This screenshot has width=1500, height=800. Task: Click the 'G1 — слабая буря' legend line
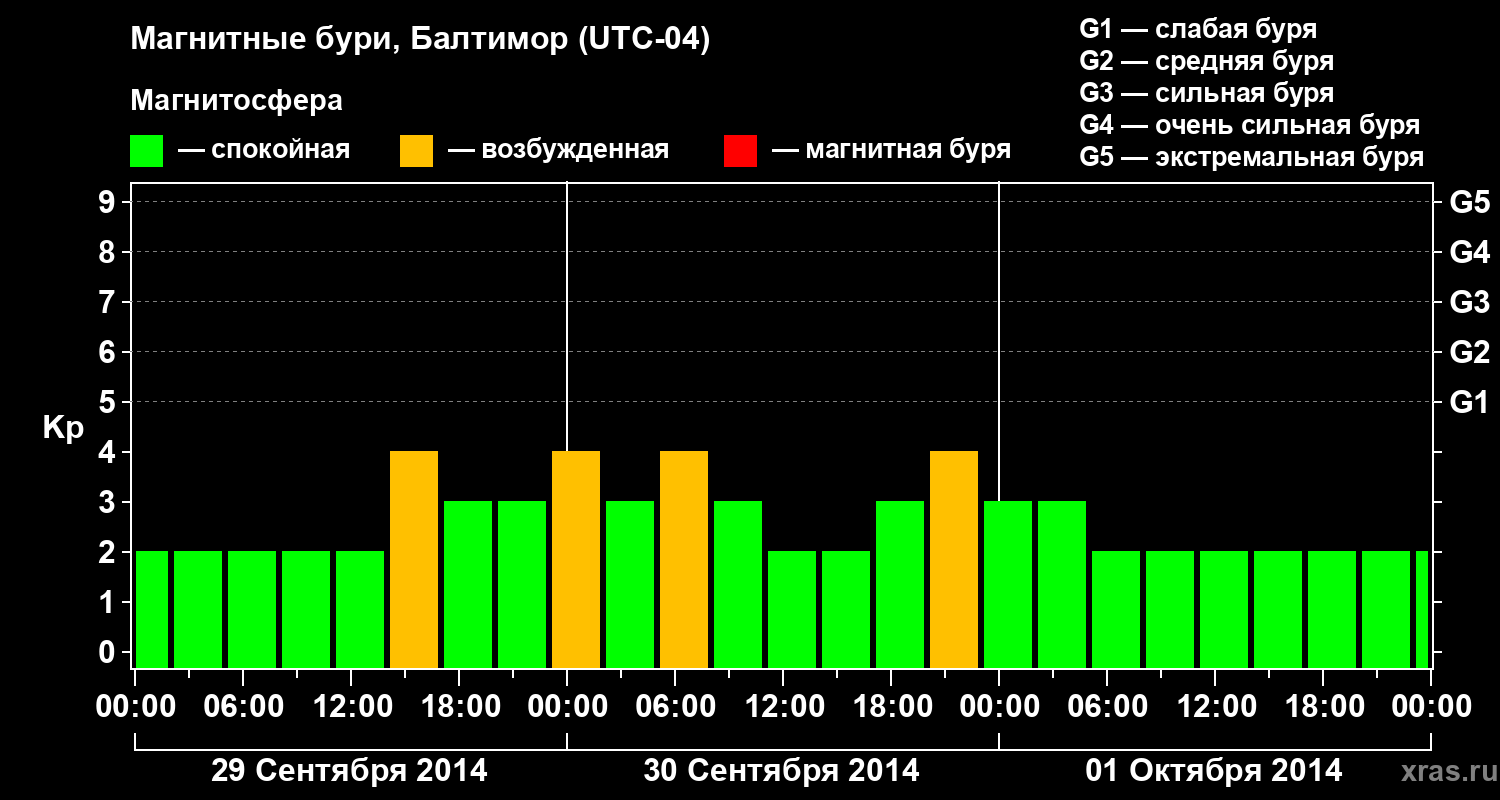[1198, 29]
